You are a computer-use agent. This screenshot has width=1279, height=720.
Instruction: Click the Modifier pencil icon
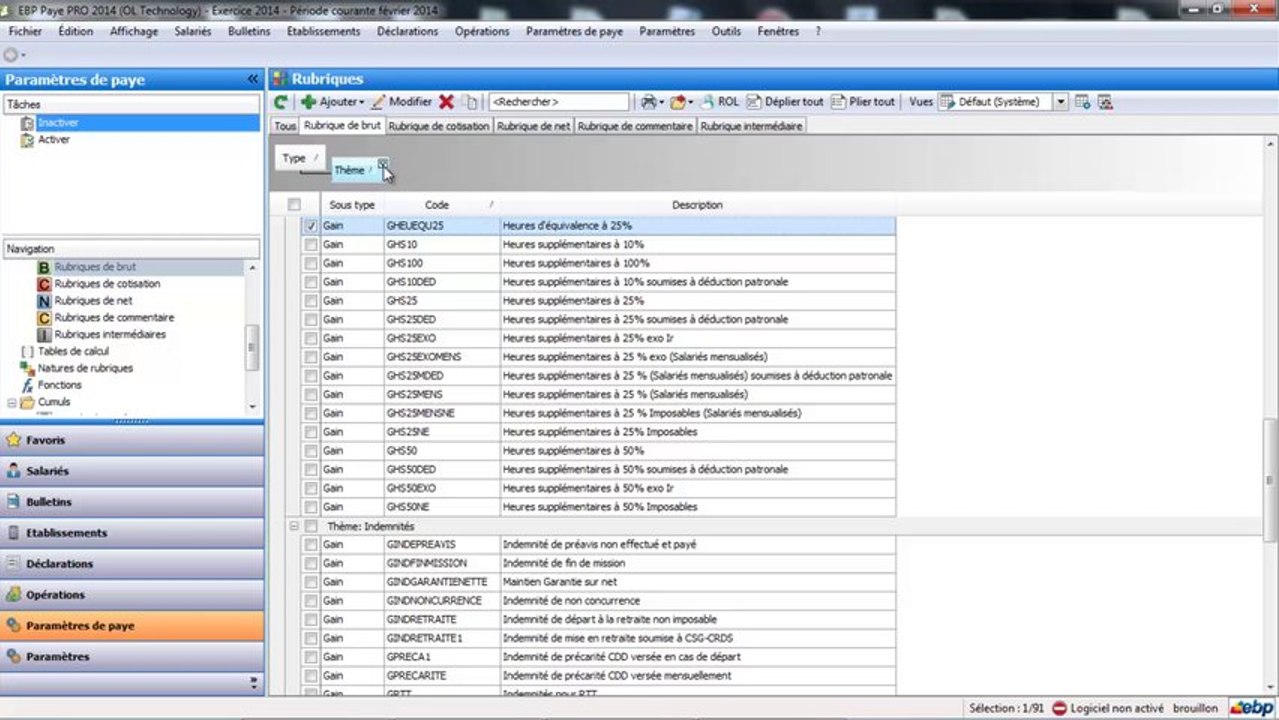tap(378, 102)
